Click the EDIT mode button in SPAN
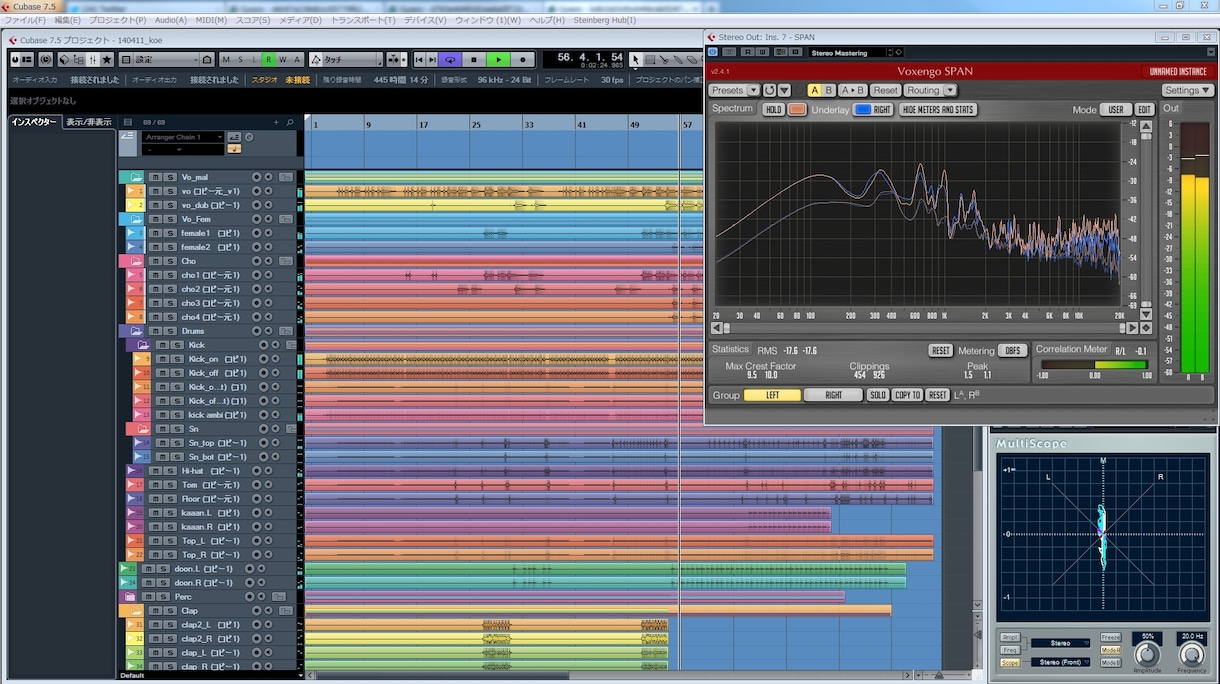Viewport: 1220px width, 684px height. (x=1144, y=110)
